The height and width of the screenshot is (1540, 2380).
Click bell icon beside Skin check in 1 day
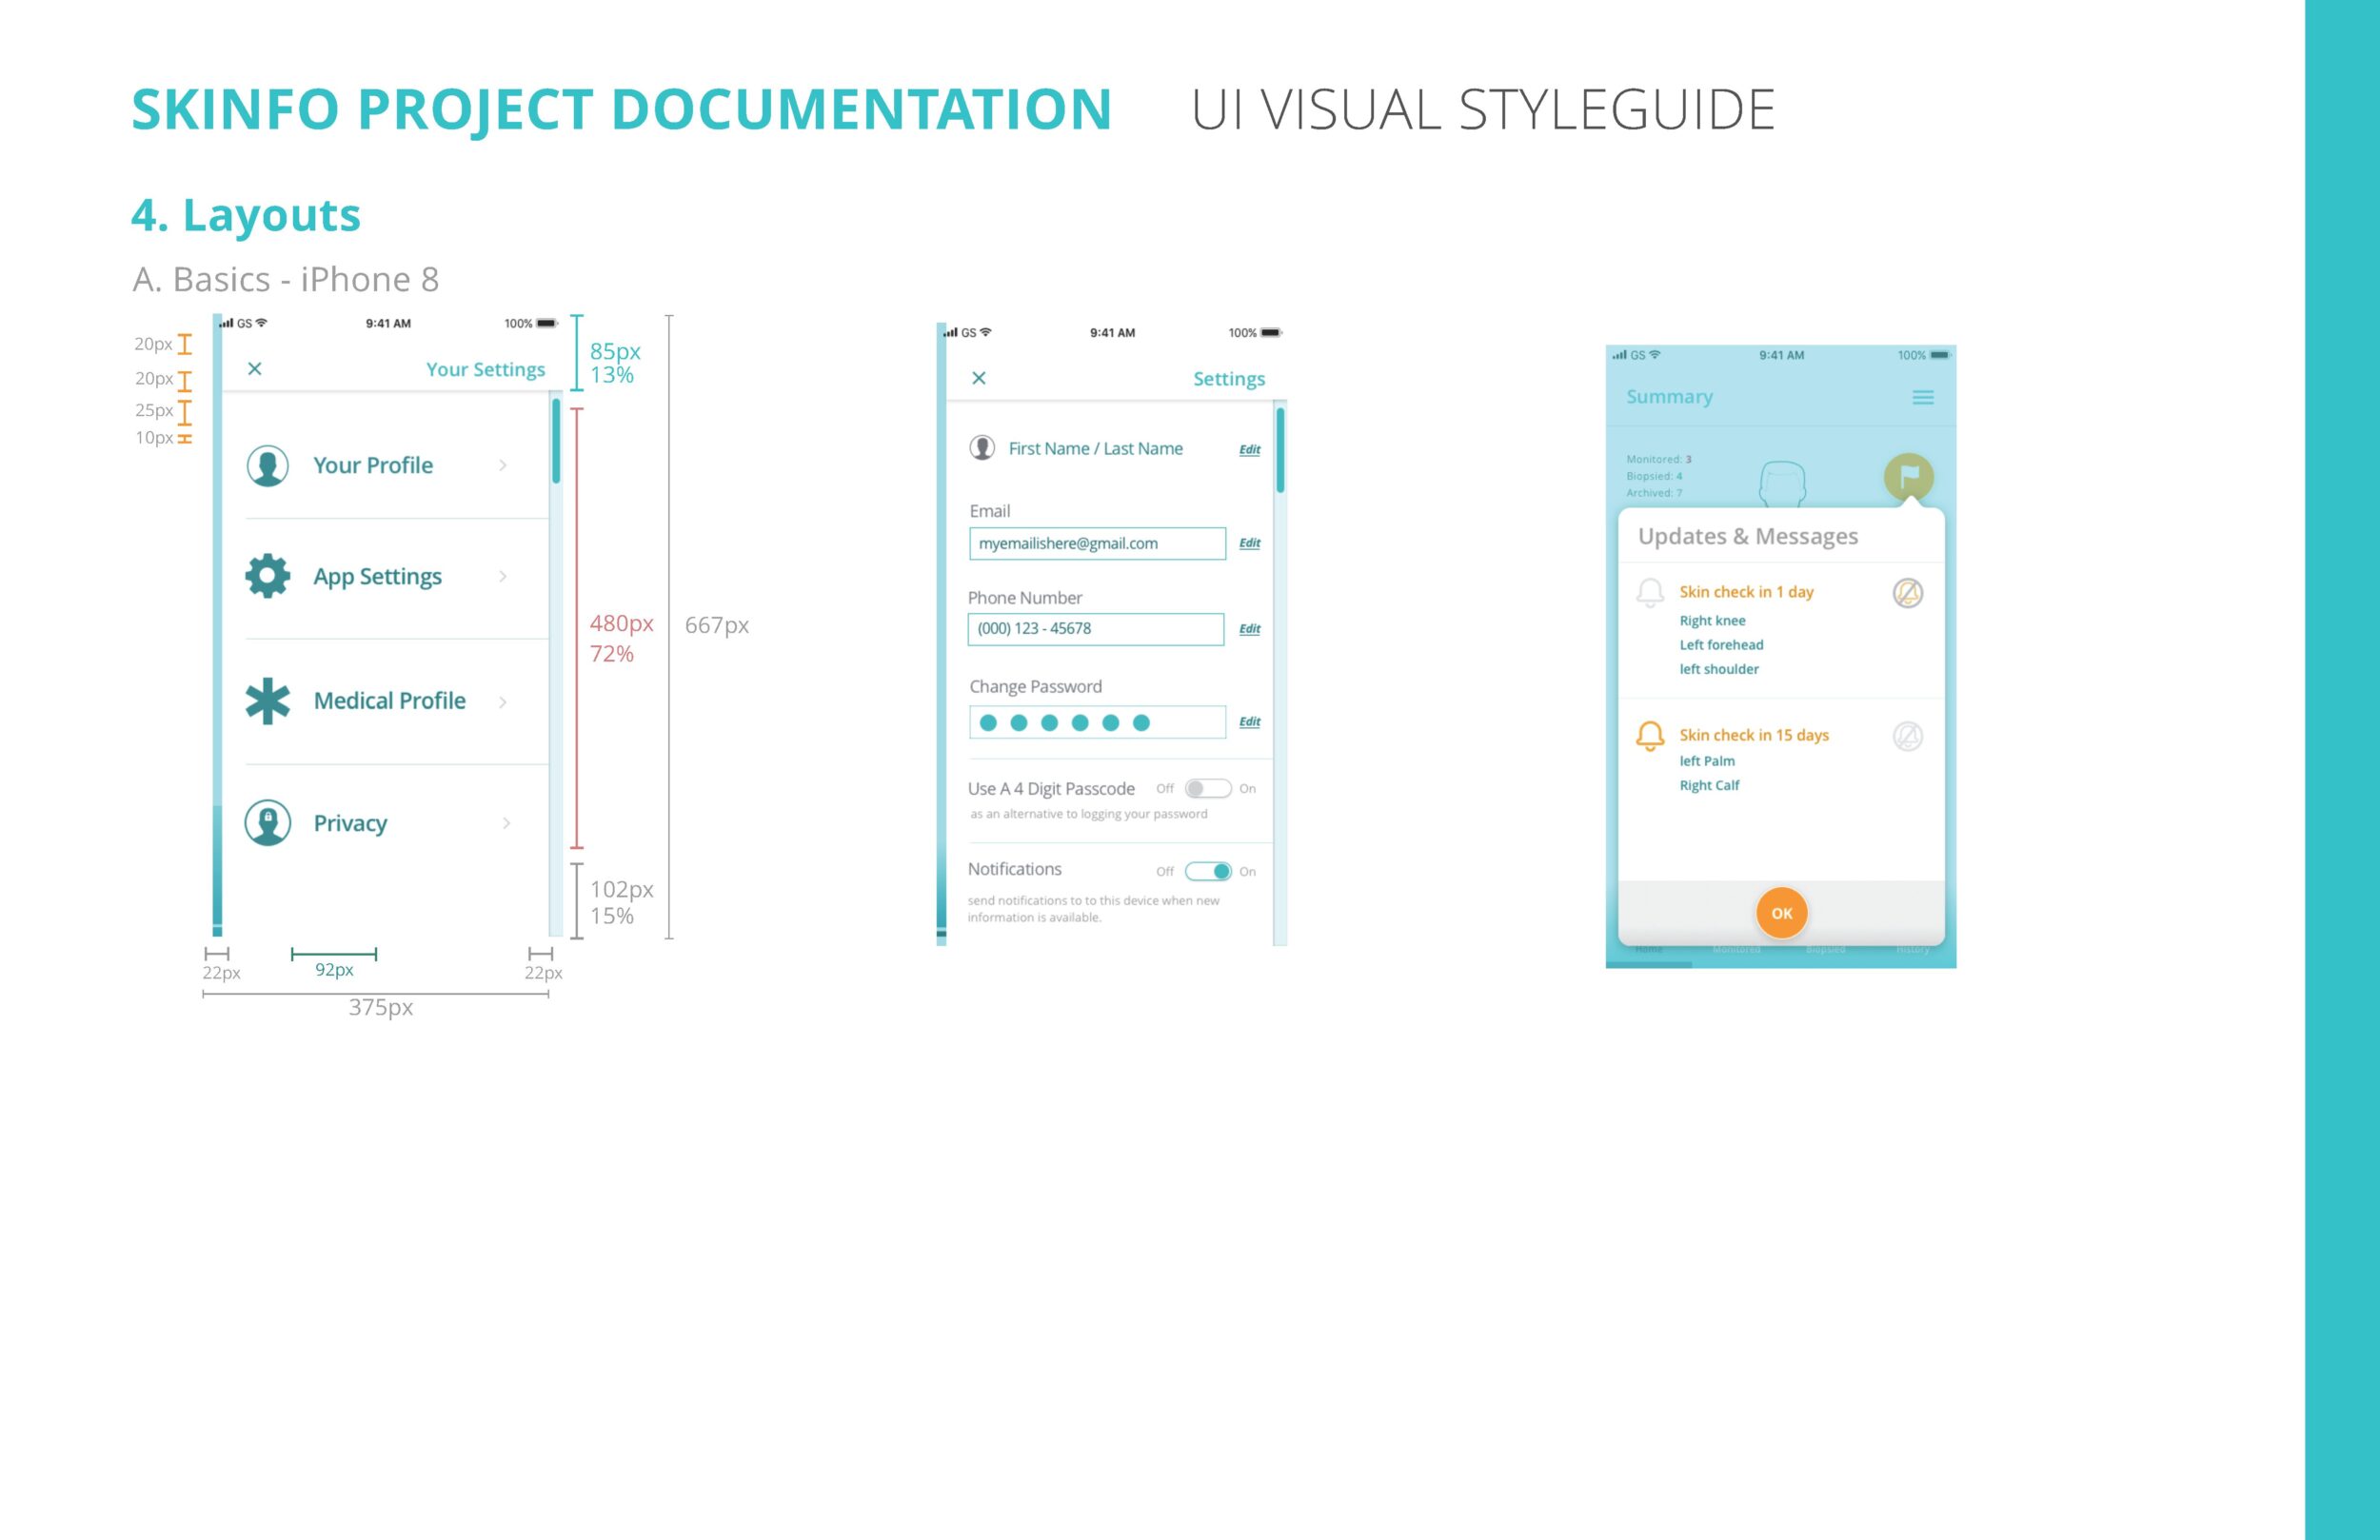click(x=1650, y=593)
